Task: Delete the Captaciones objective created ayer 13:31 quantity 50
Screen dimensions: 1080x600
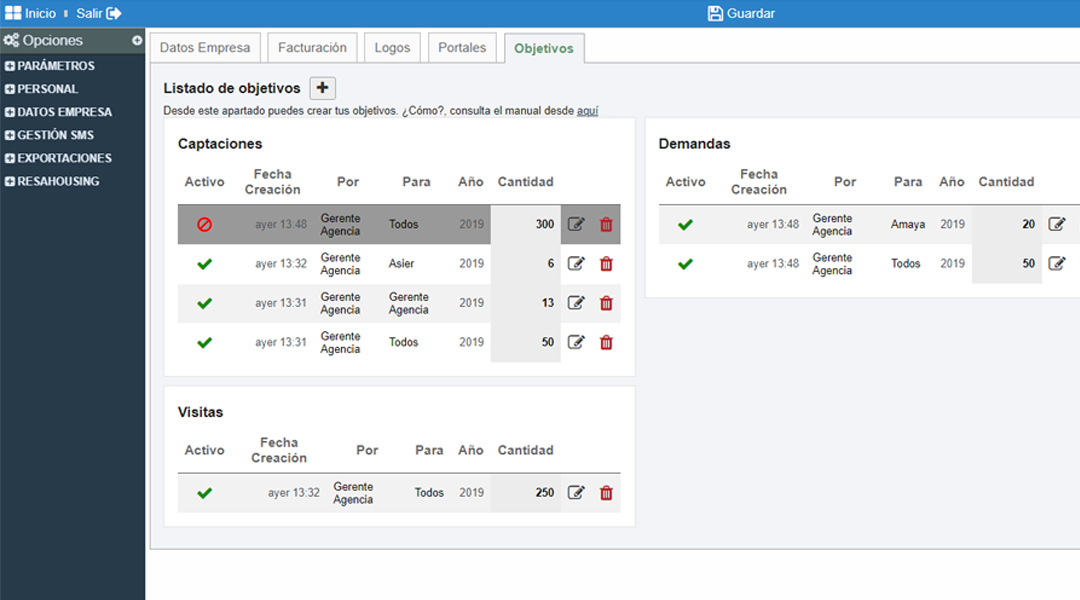Action: click(x=606, y=342)
